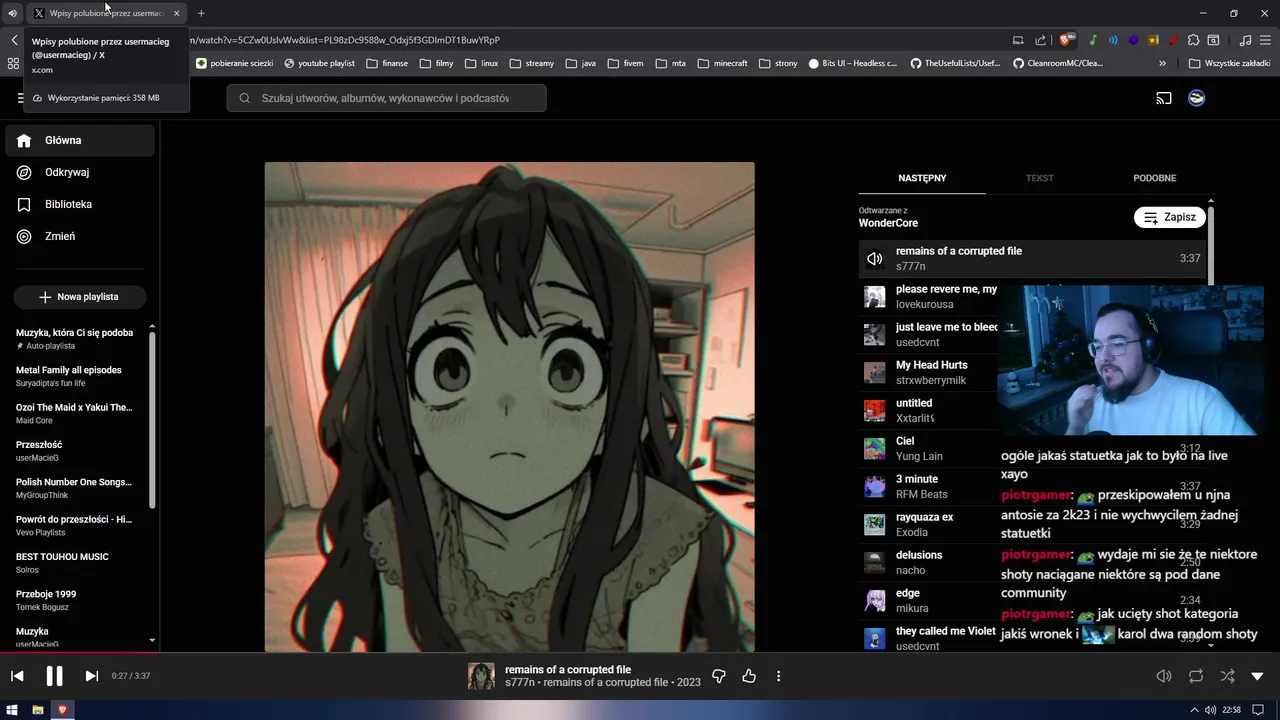Screen dimensions: 1280x720
Task: Click the share page icon in address bar
Action: pos(1040,40)
